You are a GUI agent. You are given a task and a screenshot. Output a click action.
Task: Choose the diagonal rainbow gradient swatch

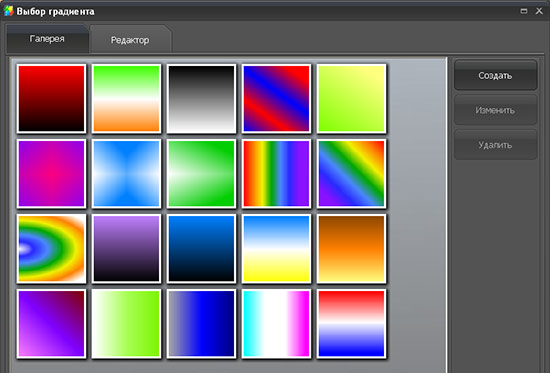coord(351,173)
